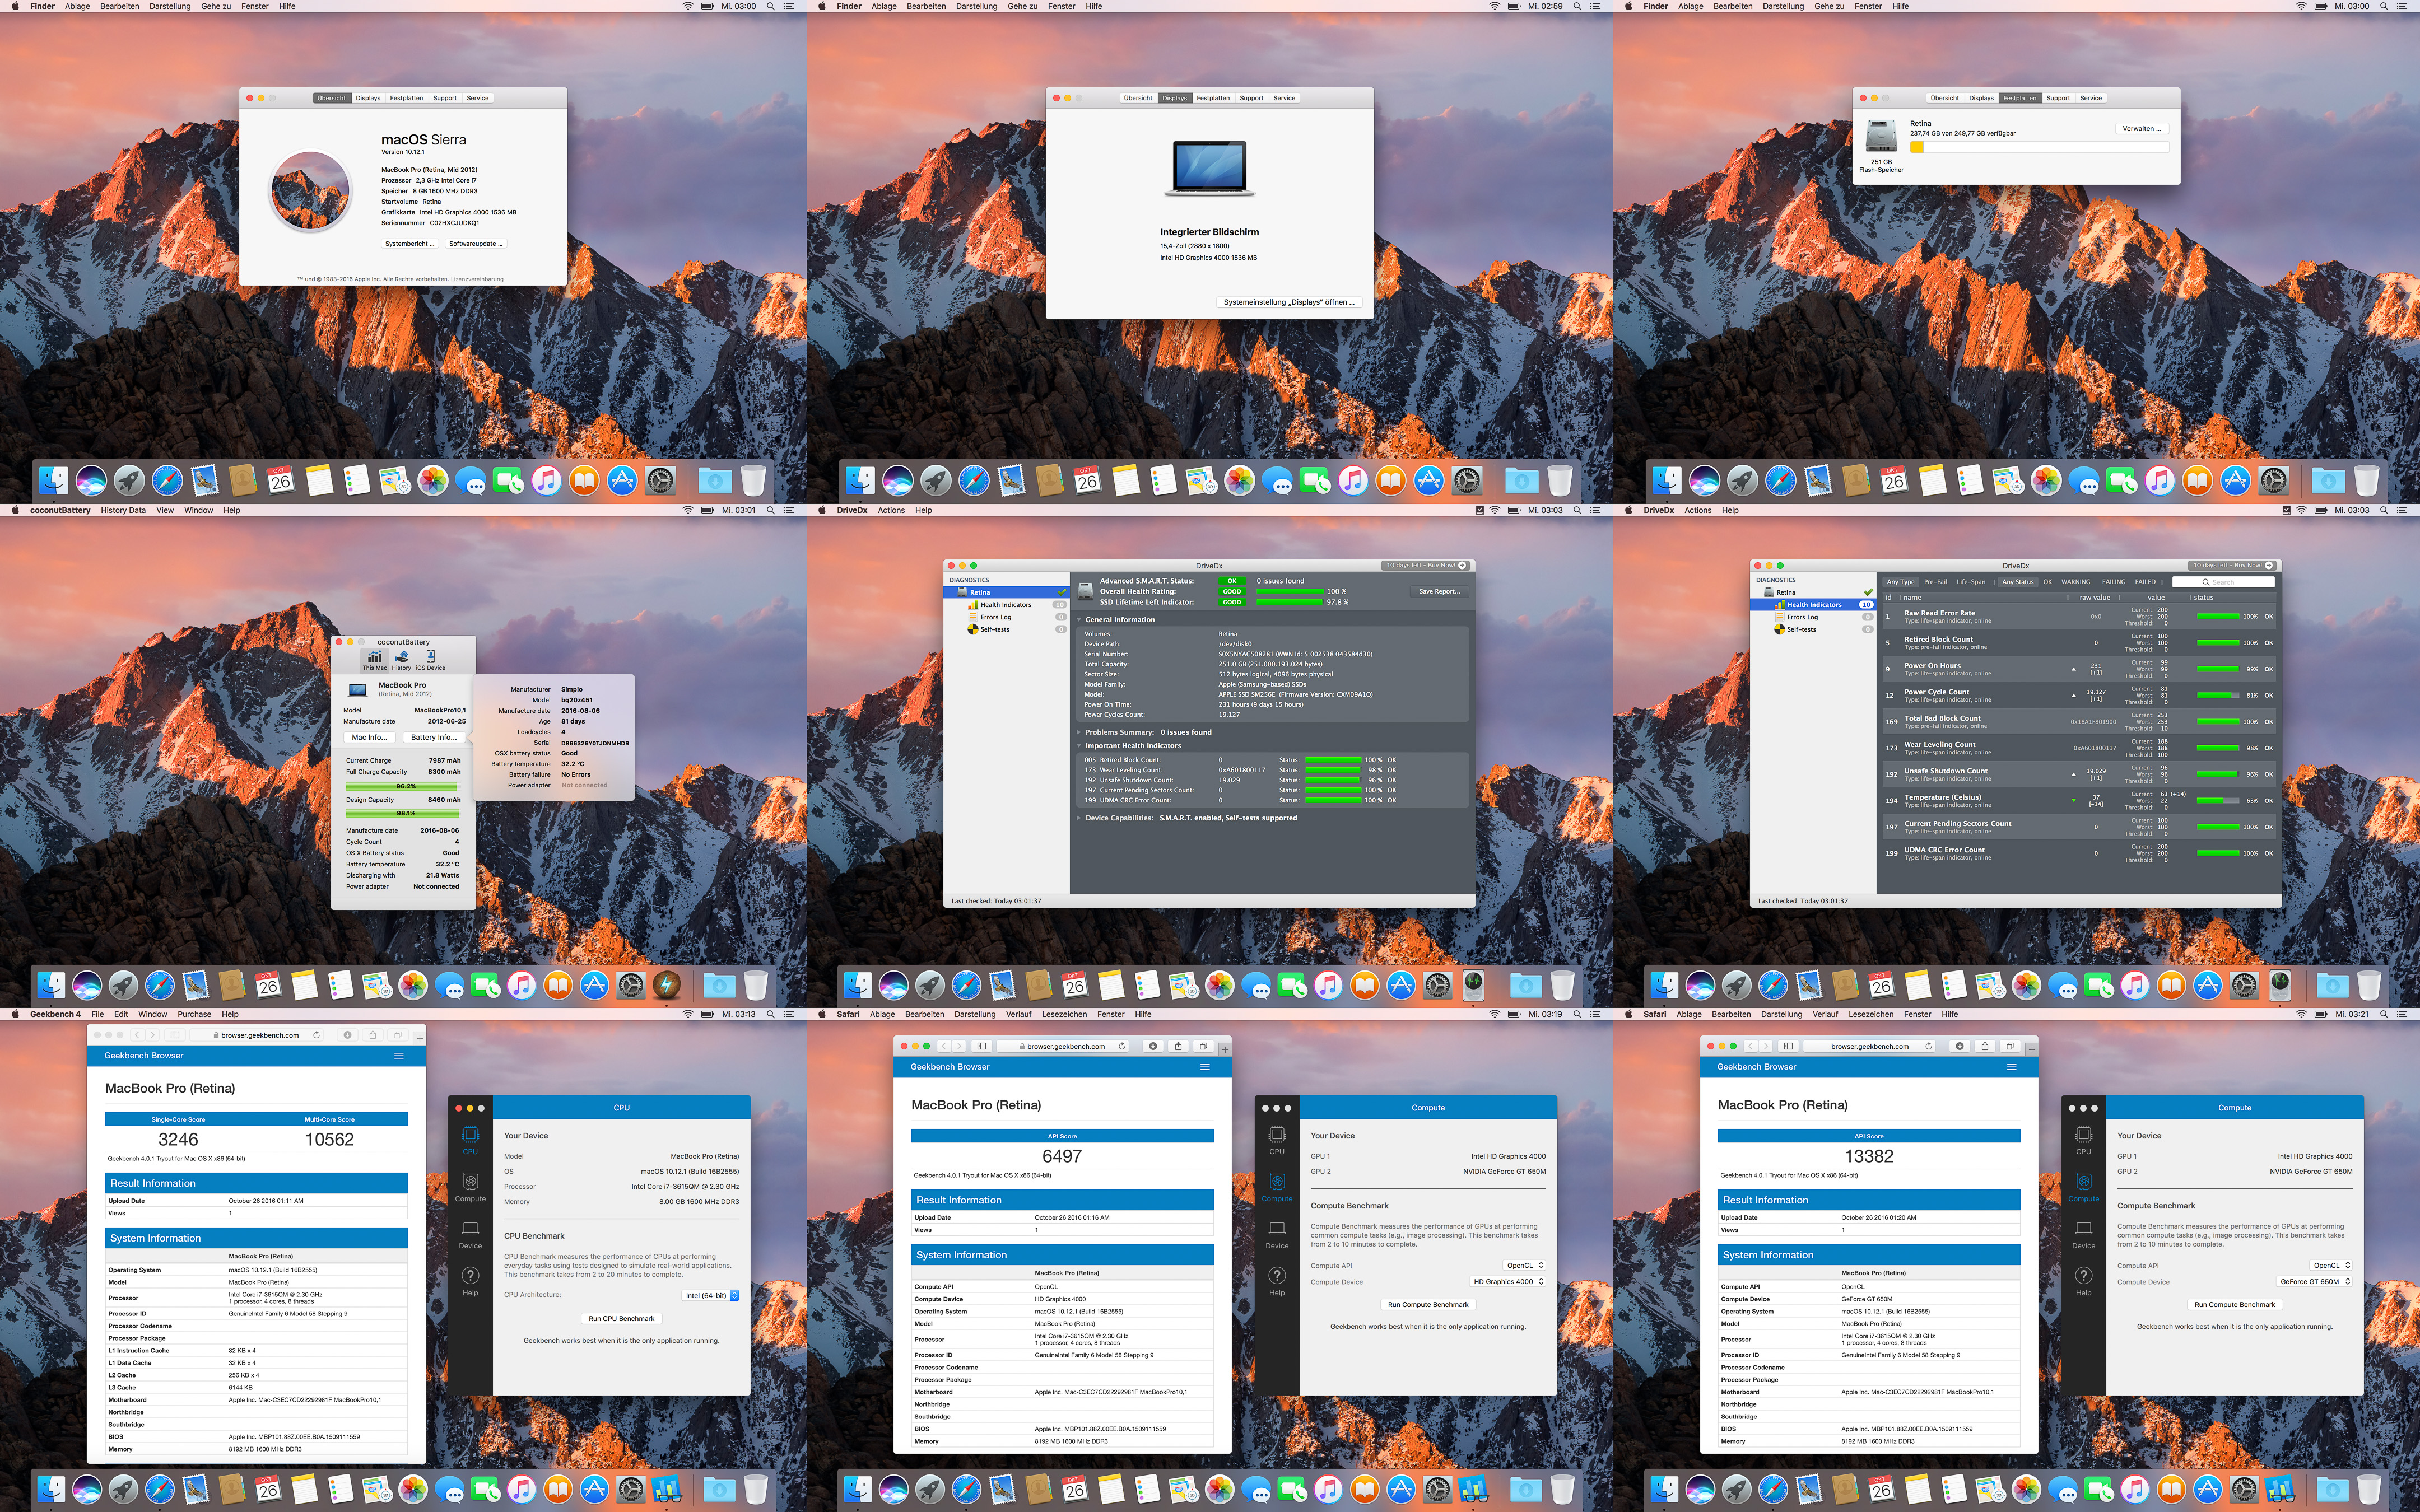Switch to Festplatten tab in Integrierter Bildschirm window

pyautogui.click(x=1213, y=98)
